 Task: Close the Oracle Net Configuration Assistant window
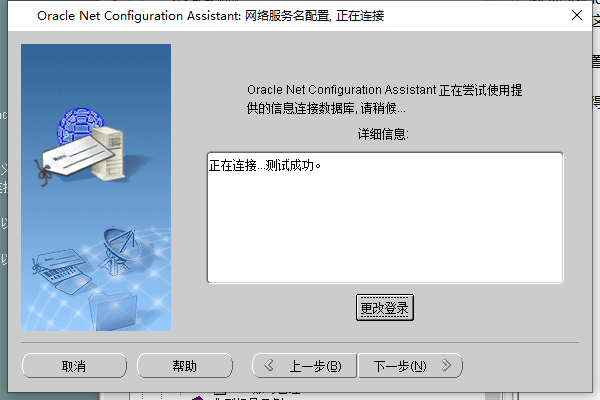click(x=577, y=15)
